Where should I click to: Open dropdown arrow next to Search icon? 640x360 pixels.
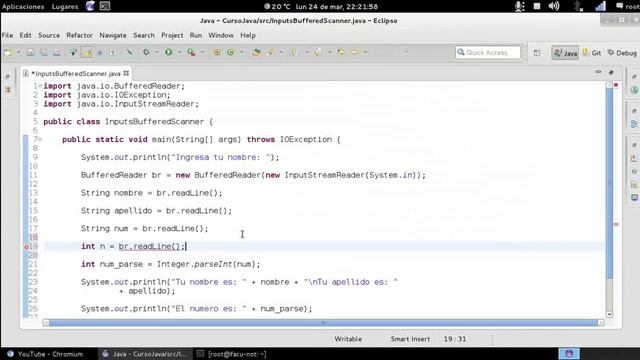tap(281, 52)
